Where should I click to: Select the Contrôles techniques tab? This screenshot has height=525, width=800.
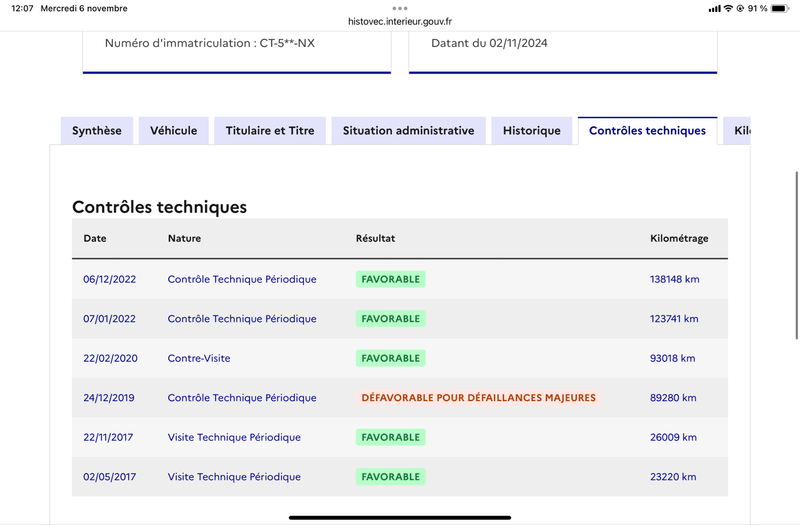[647, 131]
